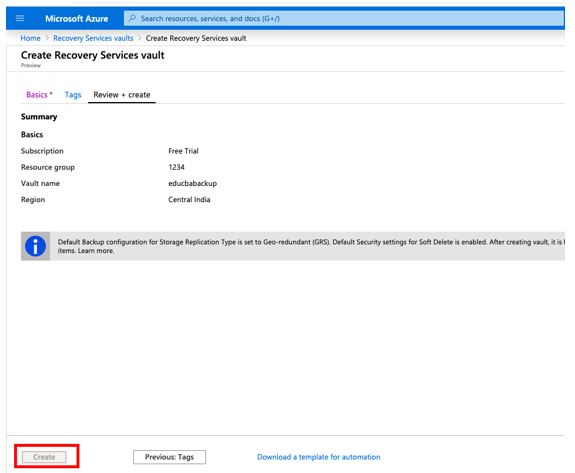Click the Free Trial subscription value
This screenshot has width=575, height=473.
coord(183,151)
